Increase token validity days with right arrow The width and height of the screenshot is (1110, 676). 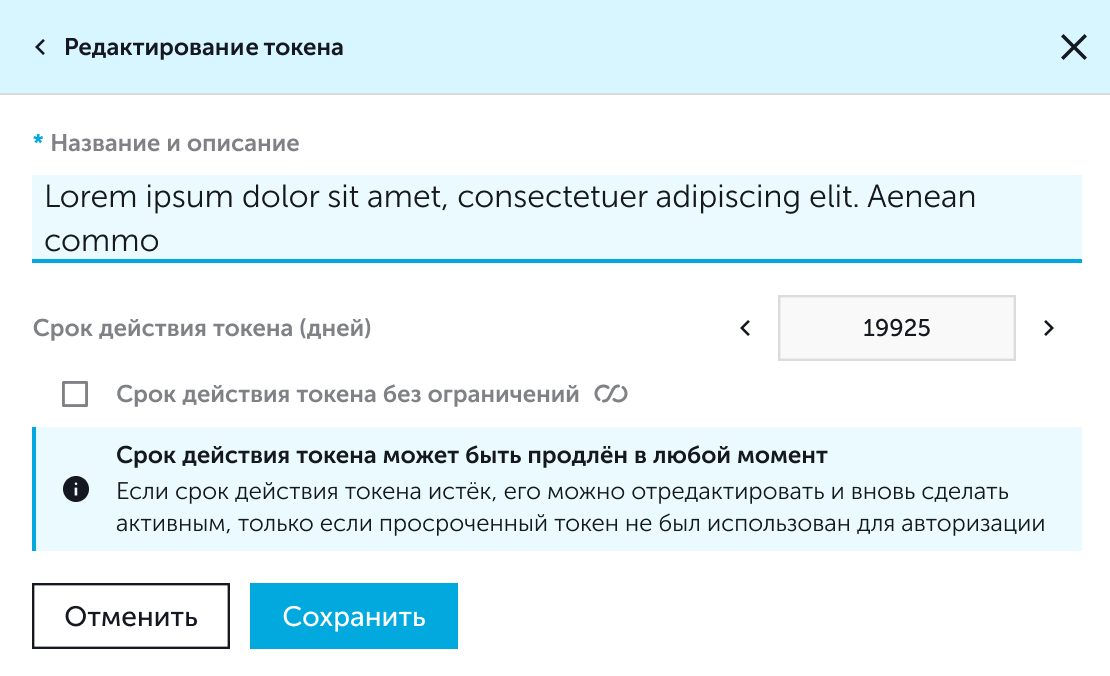(x=1048, y=328)
